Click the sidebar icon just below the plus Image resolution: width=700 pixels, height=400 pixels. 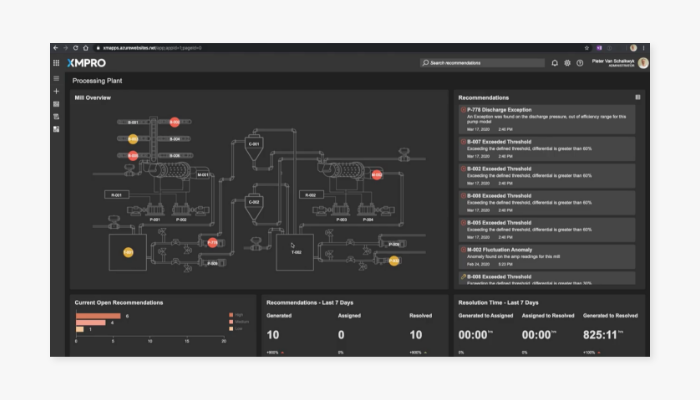(56, 104)
